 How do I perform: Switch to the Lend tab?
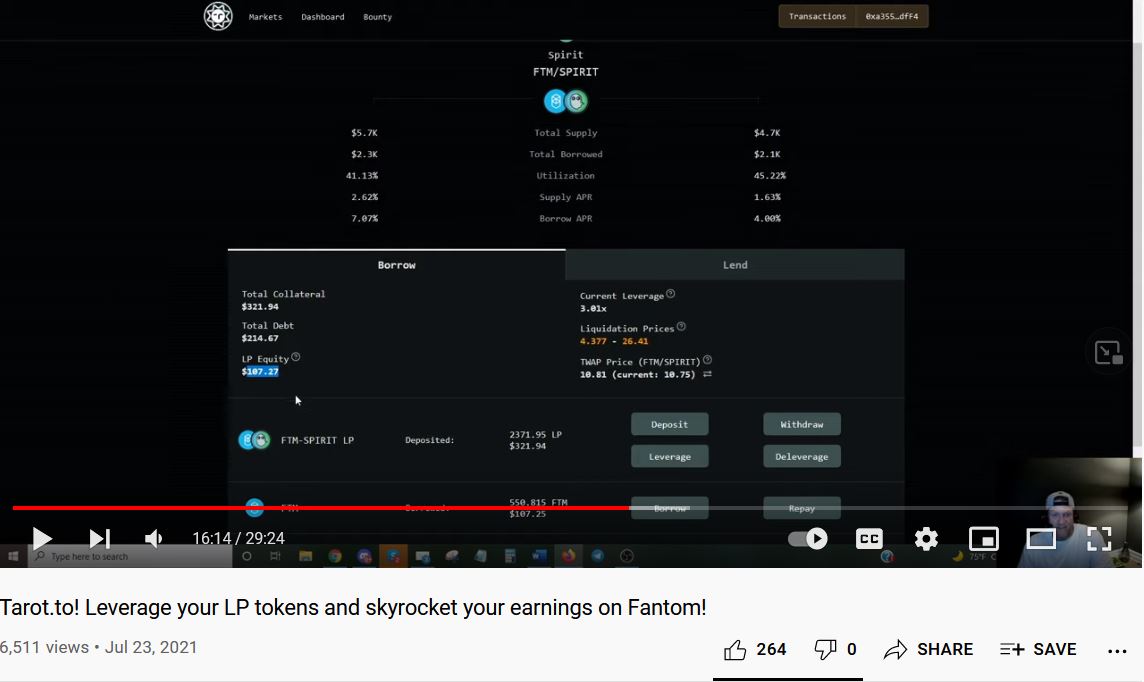point(735,265)
